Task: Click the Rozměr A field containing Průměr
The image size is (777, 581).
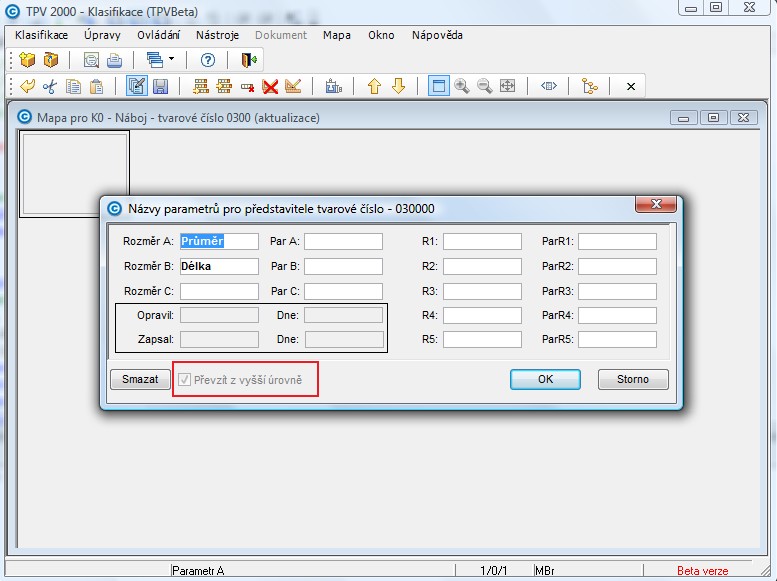Action: click(x=219, y=241)
